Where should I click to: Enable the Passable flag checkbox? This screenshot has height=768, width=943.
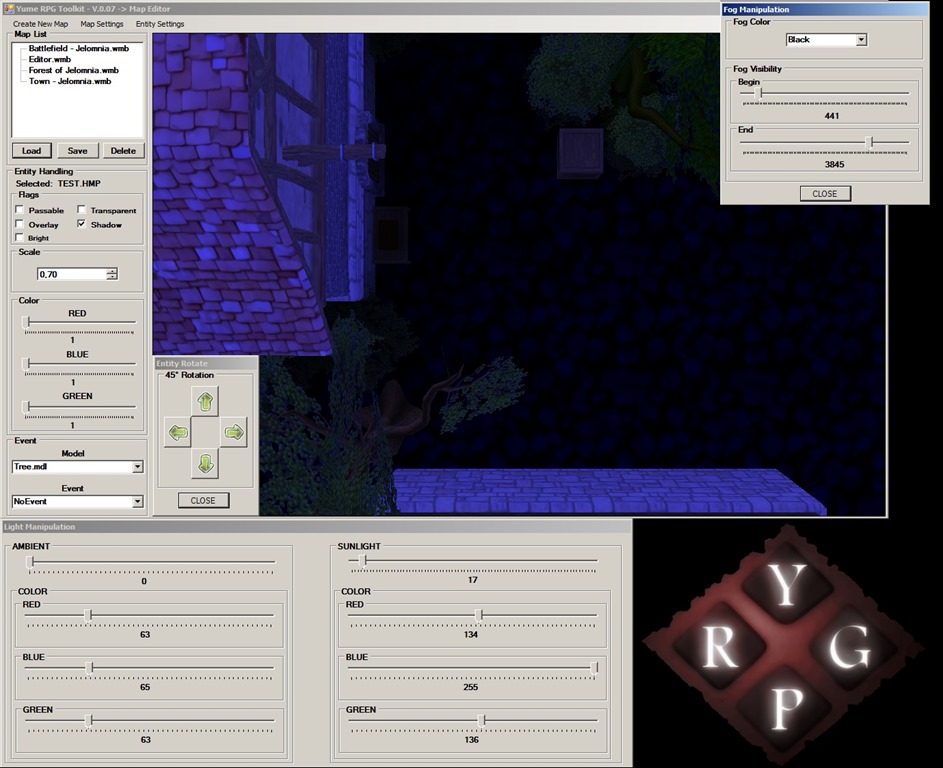pyautogui.click(x=20, y=211)
